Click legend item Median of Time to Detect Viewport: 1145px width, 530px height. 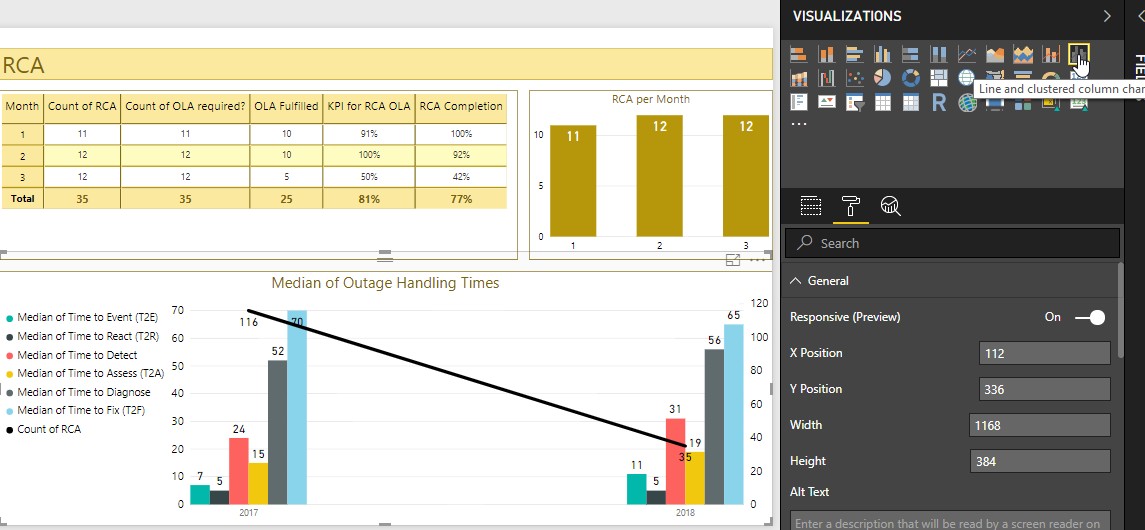pos(72,355)
